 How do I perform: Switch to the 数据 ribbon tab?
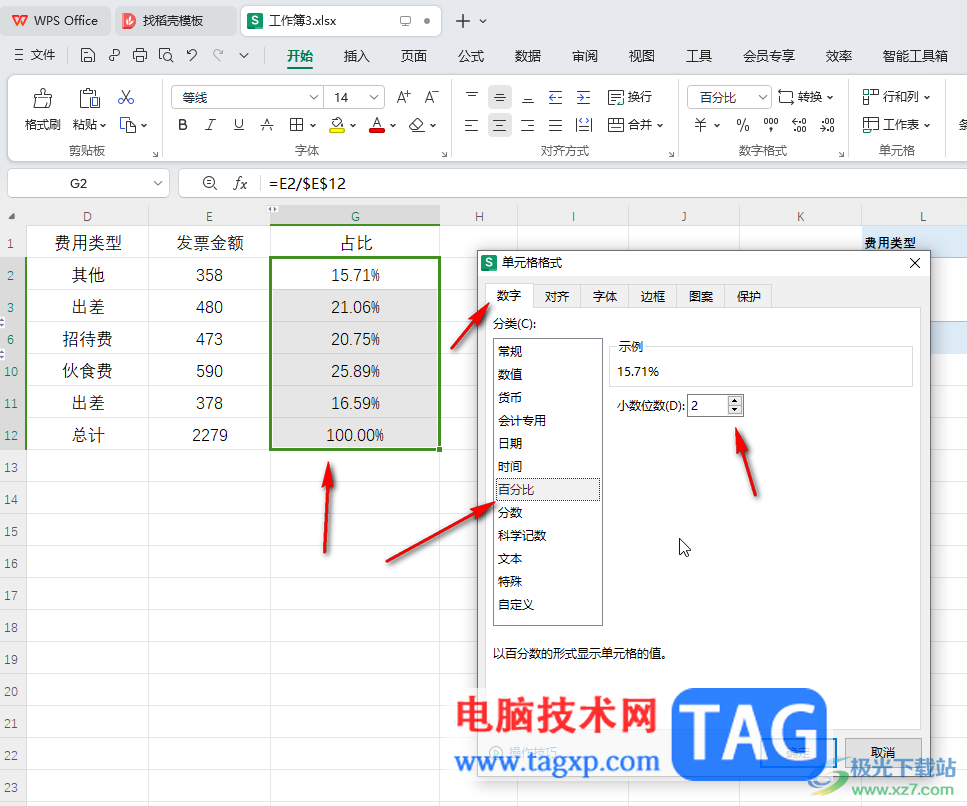528,56
